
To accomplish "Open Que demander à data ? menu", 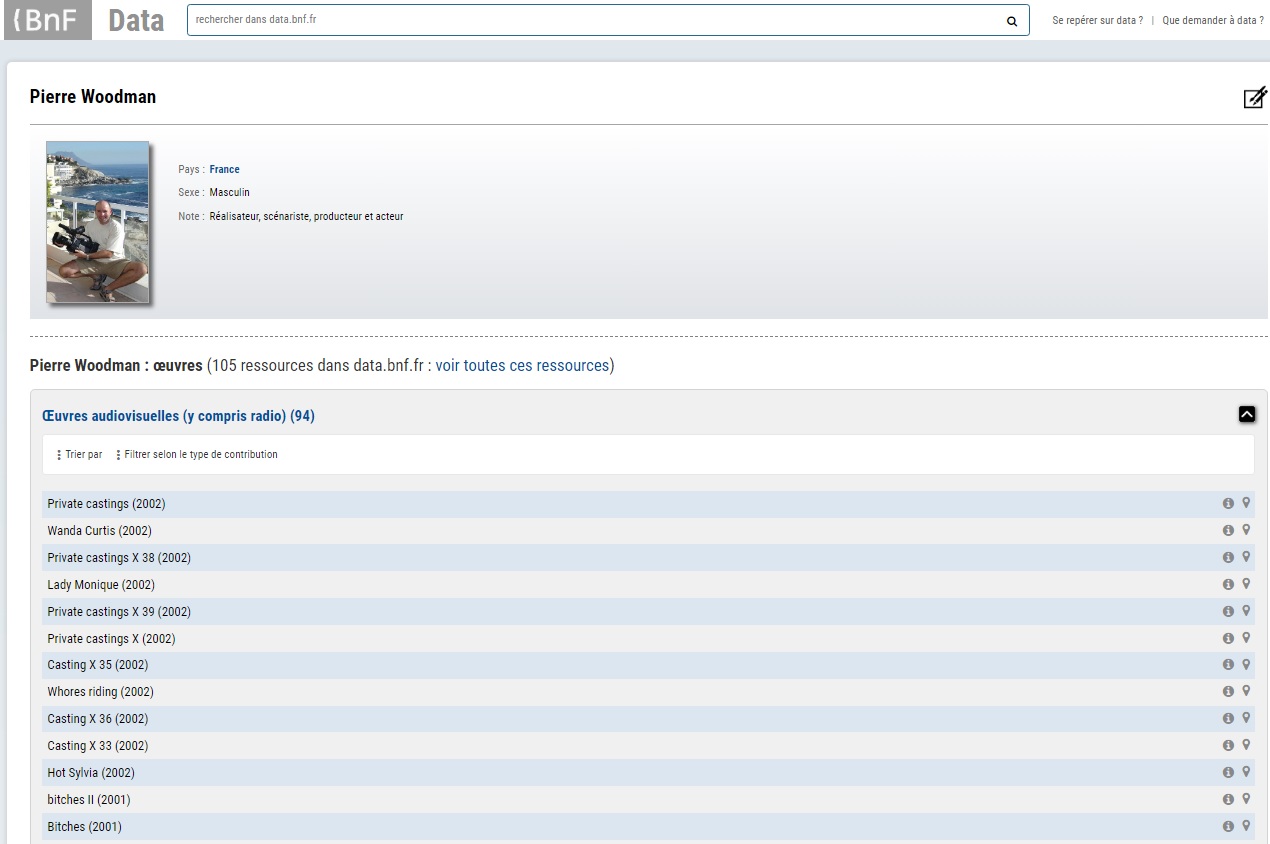I will [1212, 21].
